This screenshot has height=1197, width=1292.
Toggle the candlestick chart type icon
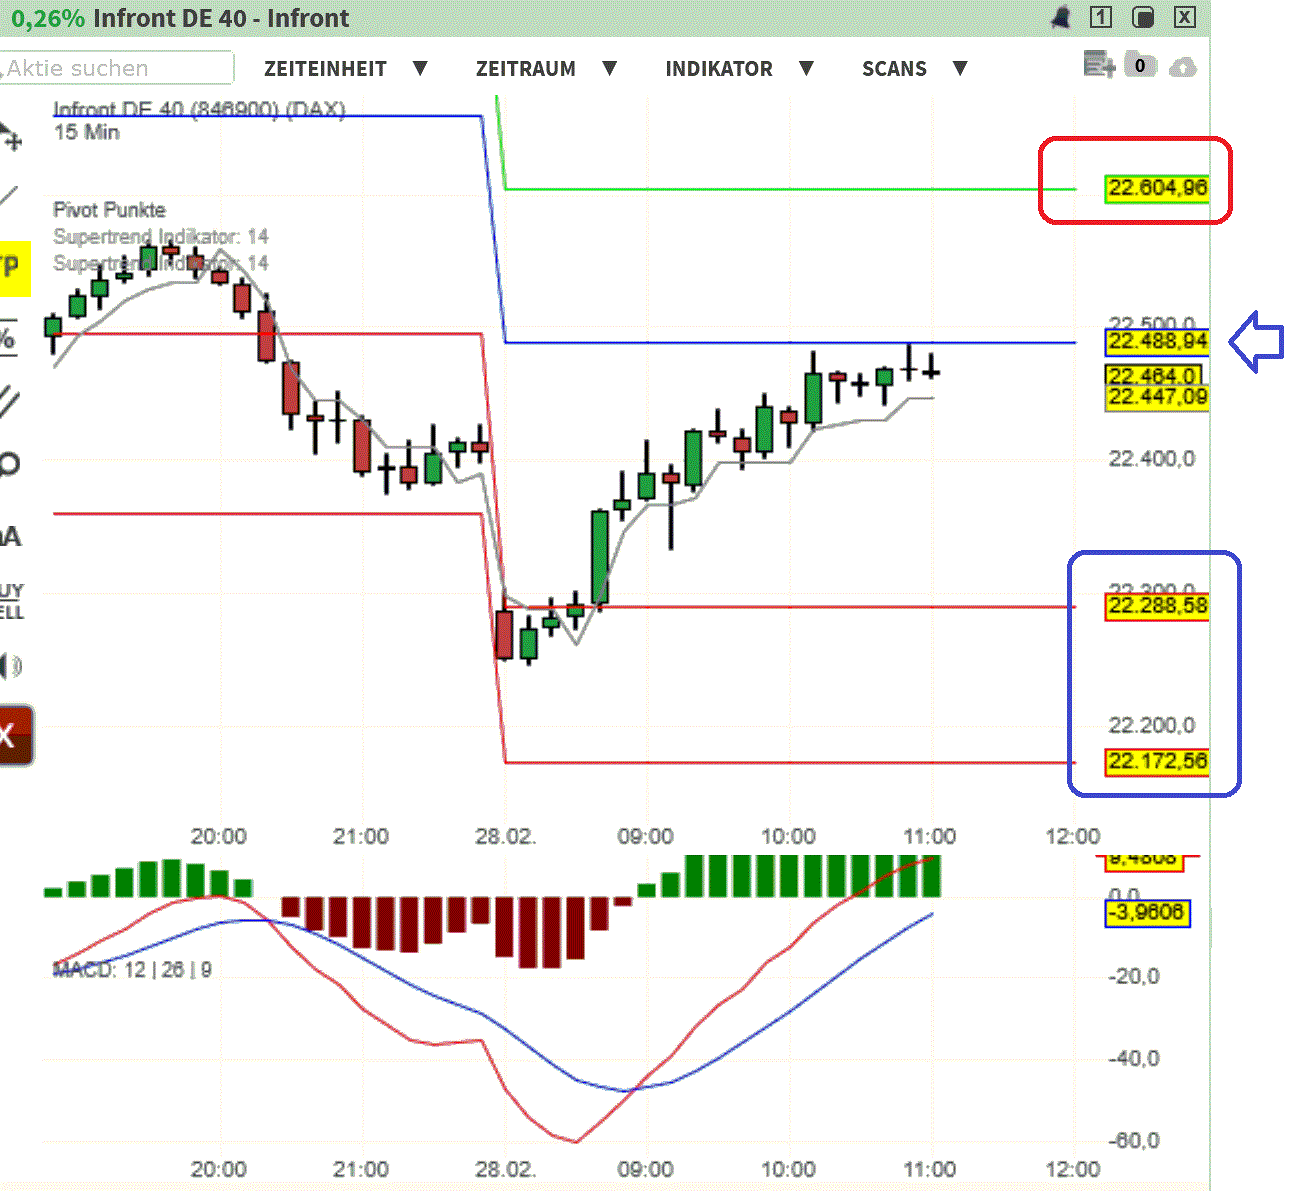click(1142, 17)
